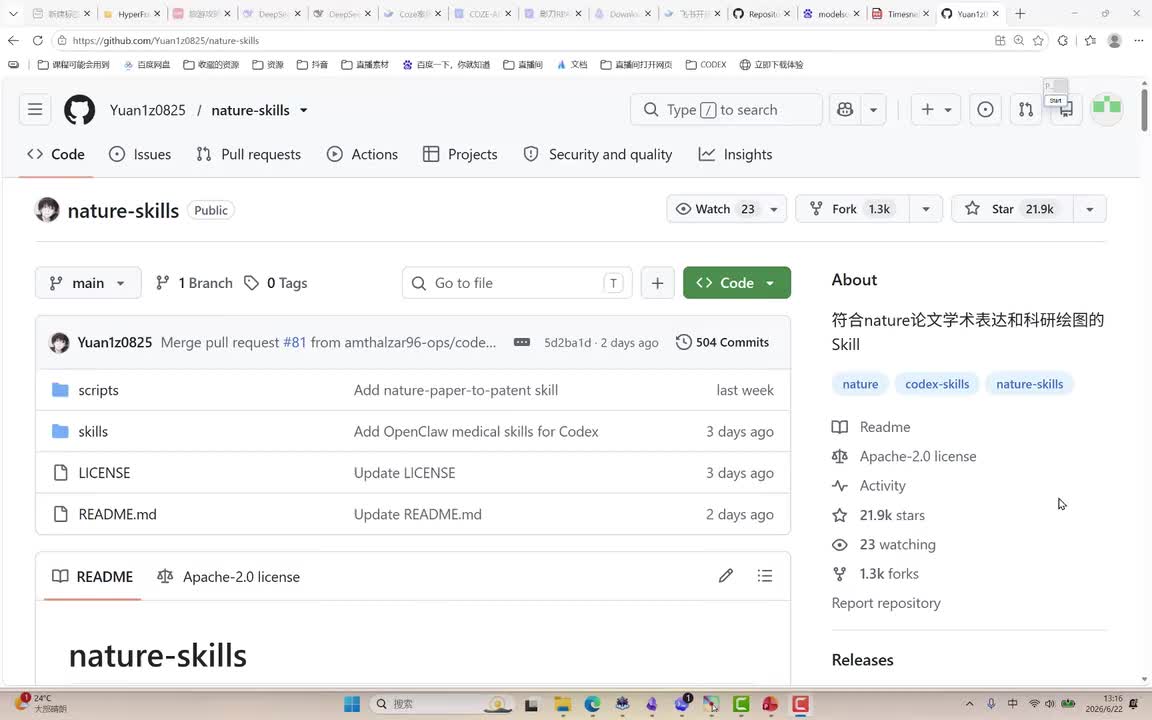
Task: Open the skills folder
Action: [93, 431]
